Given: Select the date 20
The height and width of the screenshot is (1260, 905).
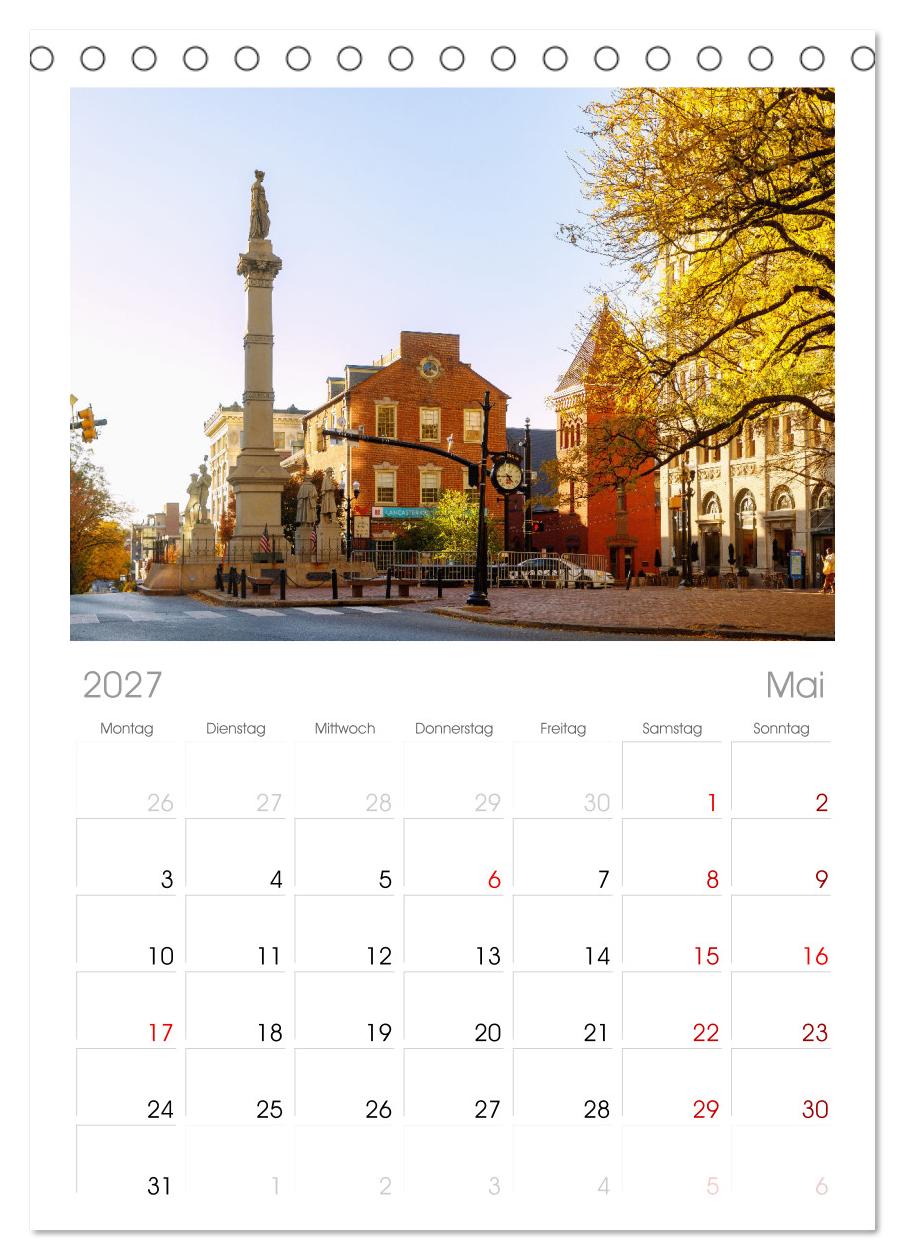Looking at the screenshot, I should point(488,1033).
